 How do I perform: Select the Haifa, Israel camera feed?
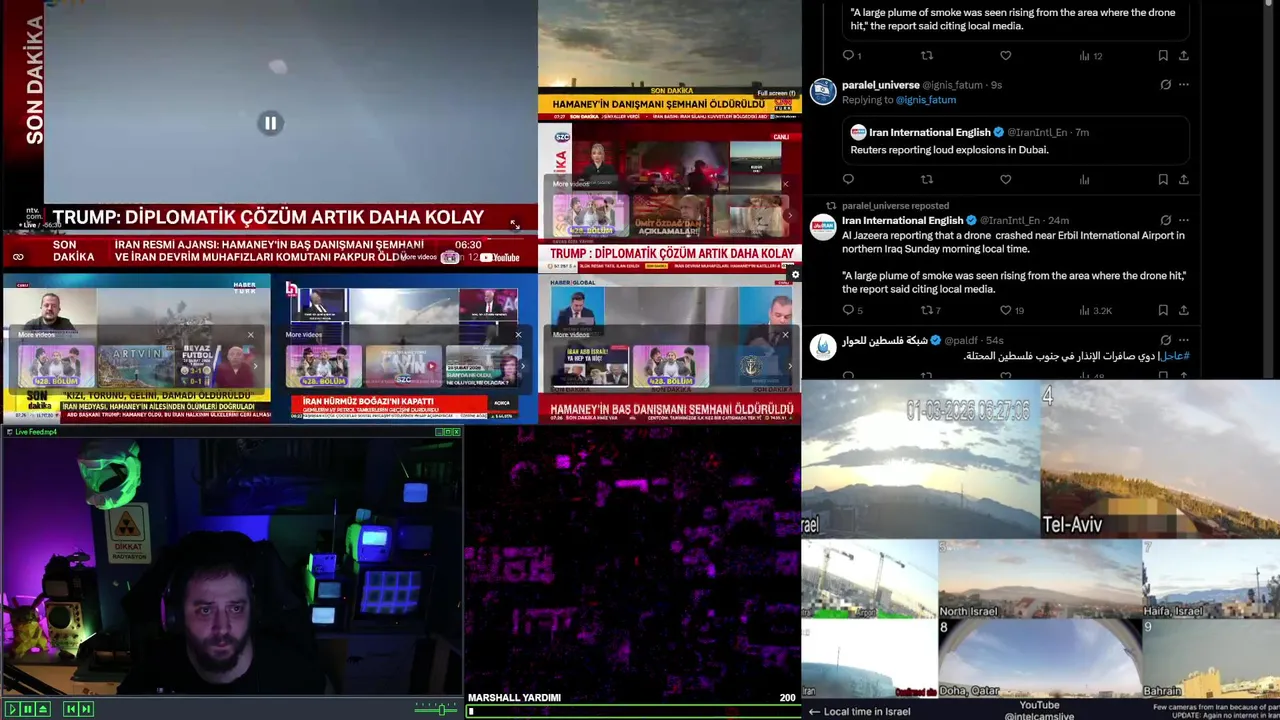pos(1211,579)
